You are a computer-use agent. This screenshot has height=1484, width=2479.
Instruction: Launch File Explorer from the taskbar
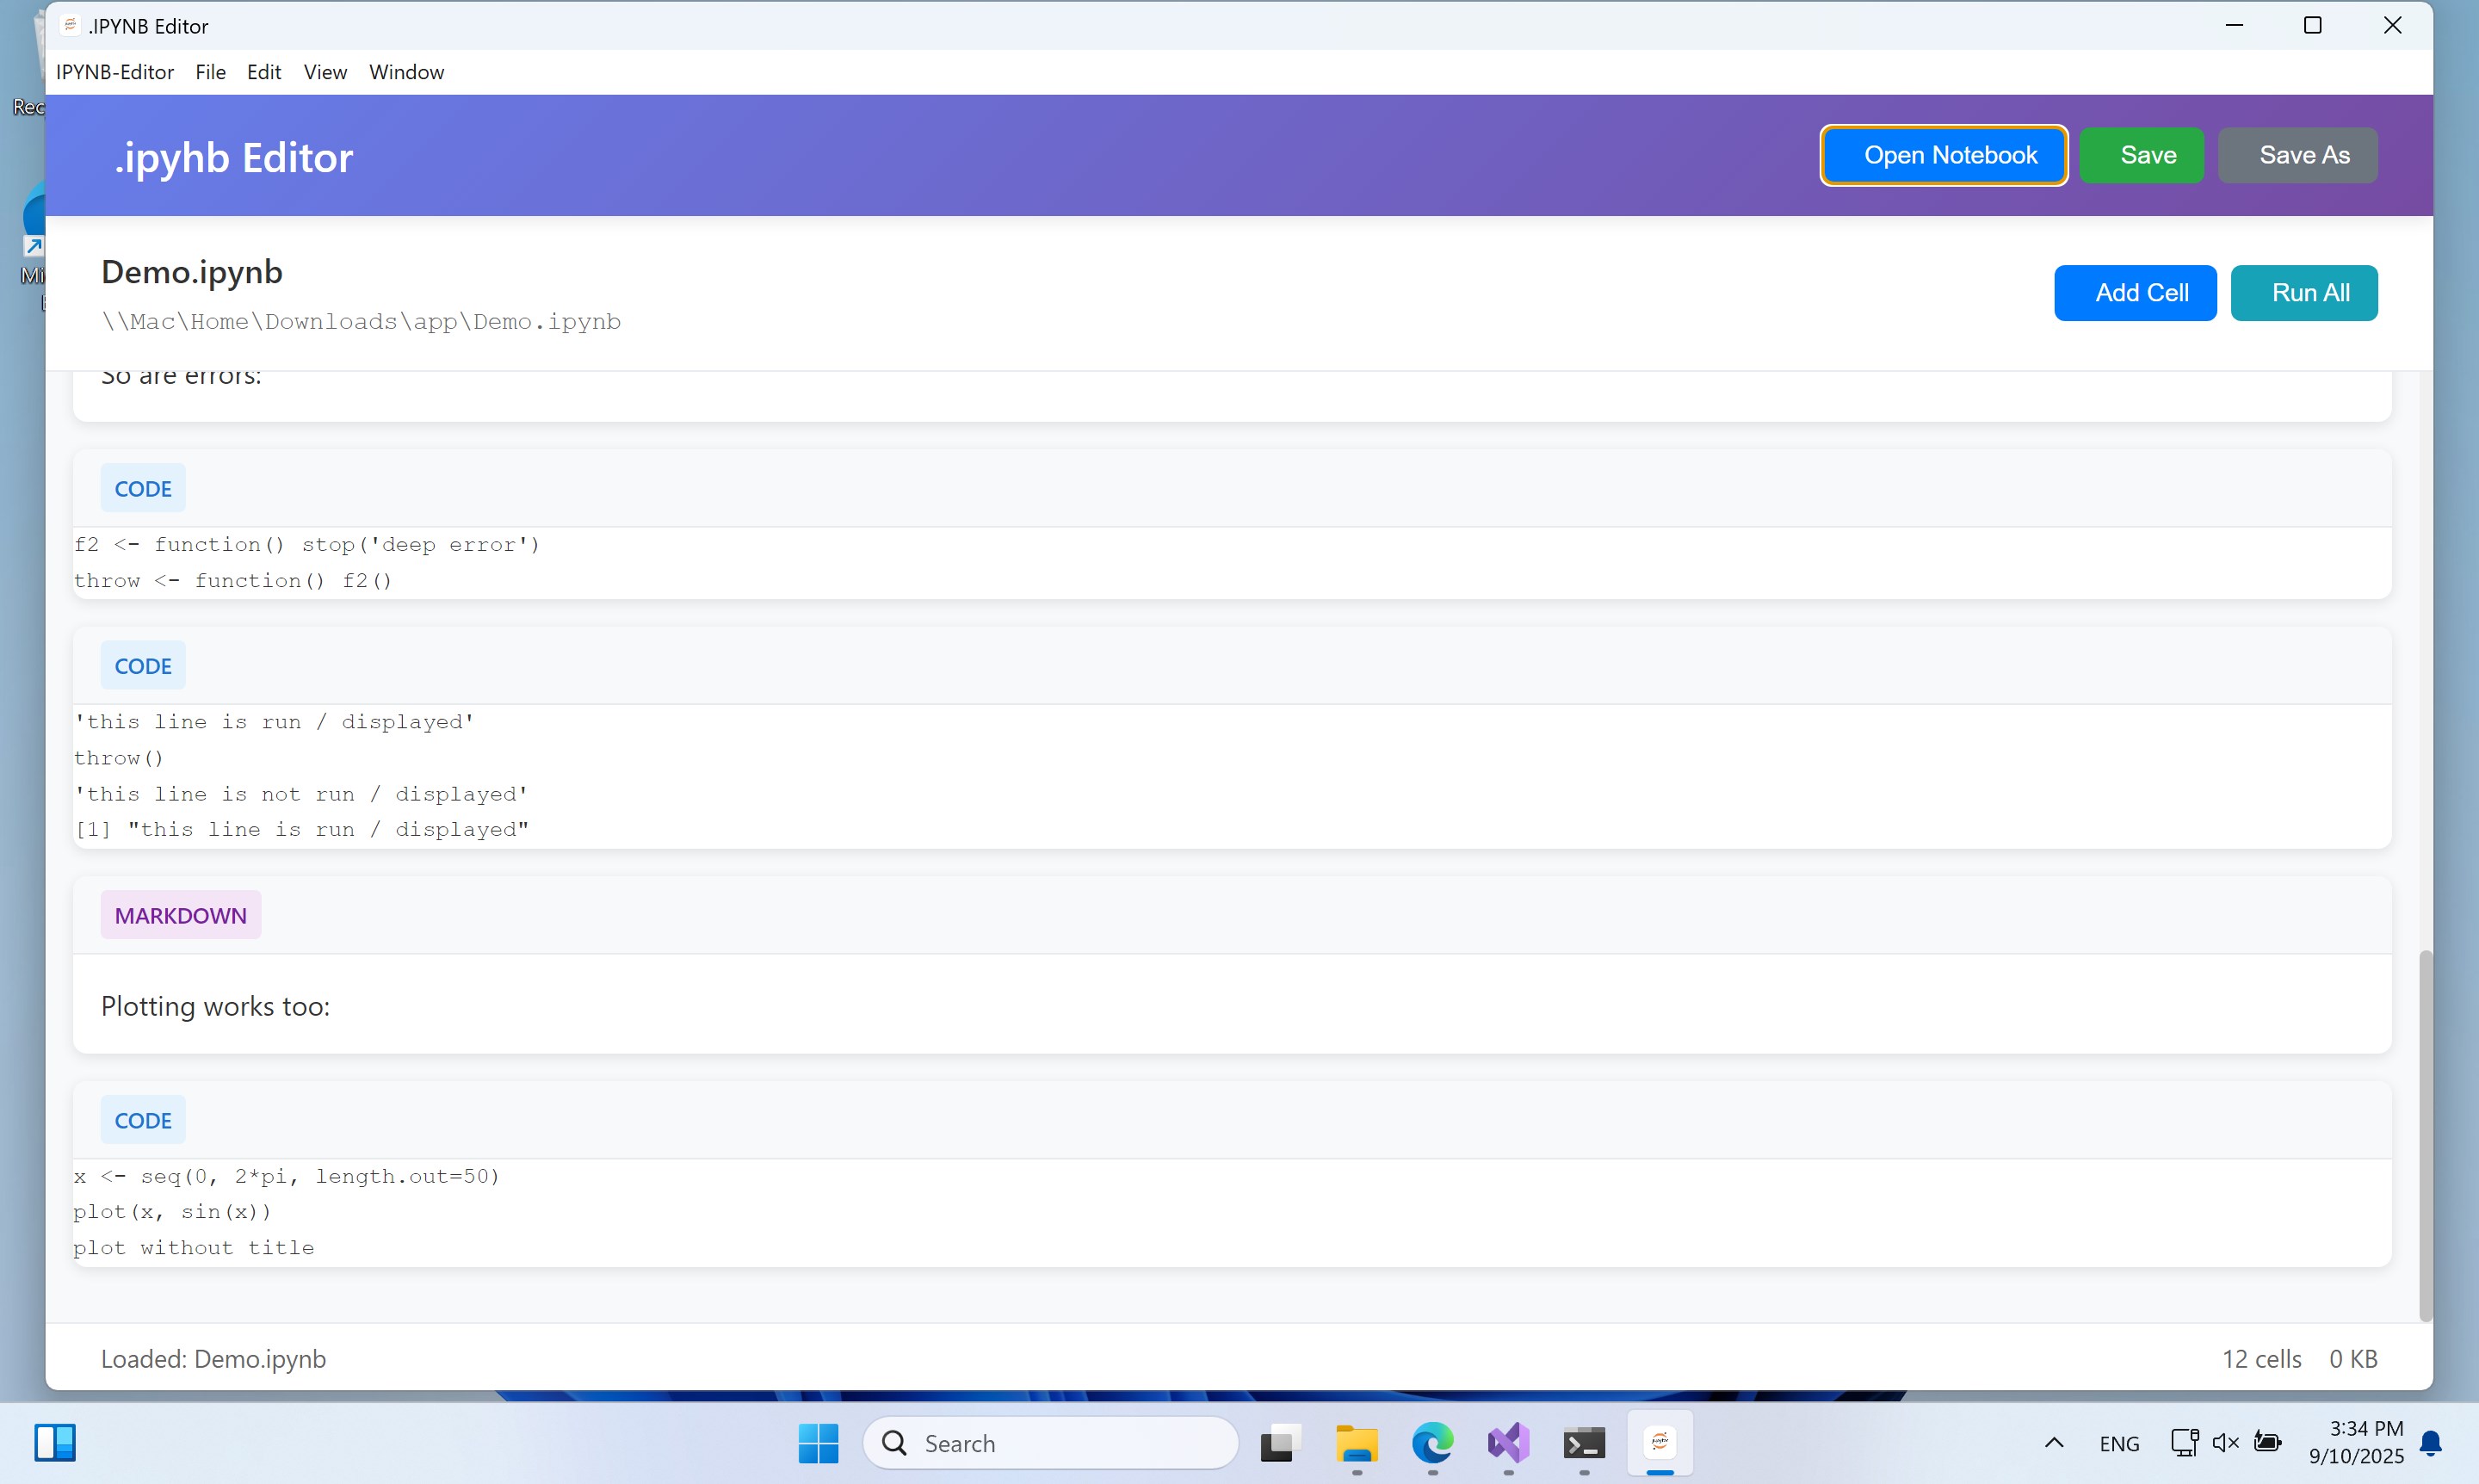(1356, 1443)
